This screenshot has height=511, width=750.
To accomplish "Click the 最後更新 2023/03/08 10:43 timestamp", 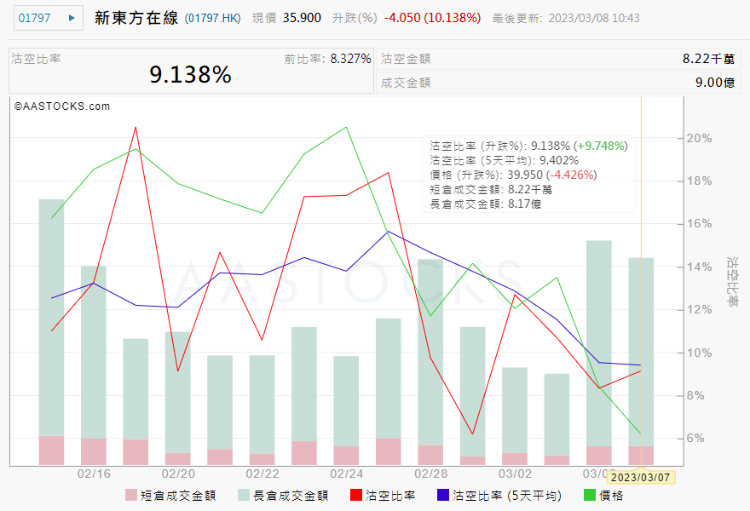I will [566, 18].
